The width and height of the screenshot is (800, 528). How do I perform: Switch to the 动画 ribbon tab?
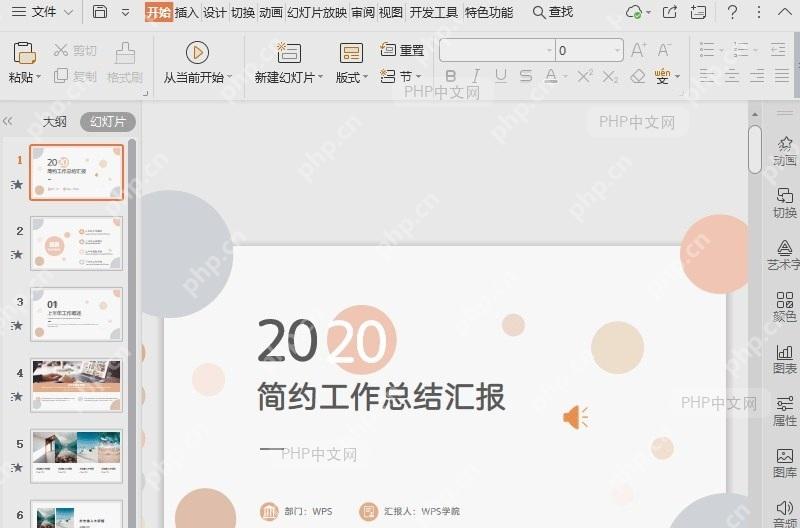271,12
